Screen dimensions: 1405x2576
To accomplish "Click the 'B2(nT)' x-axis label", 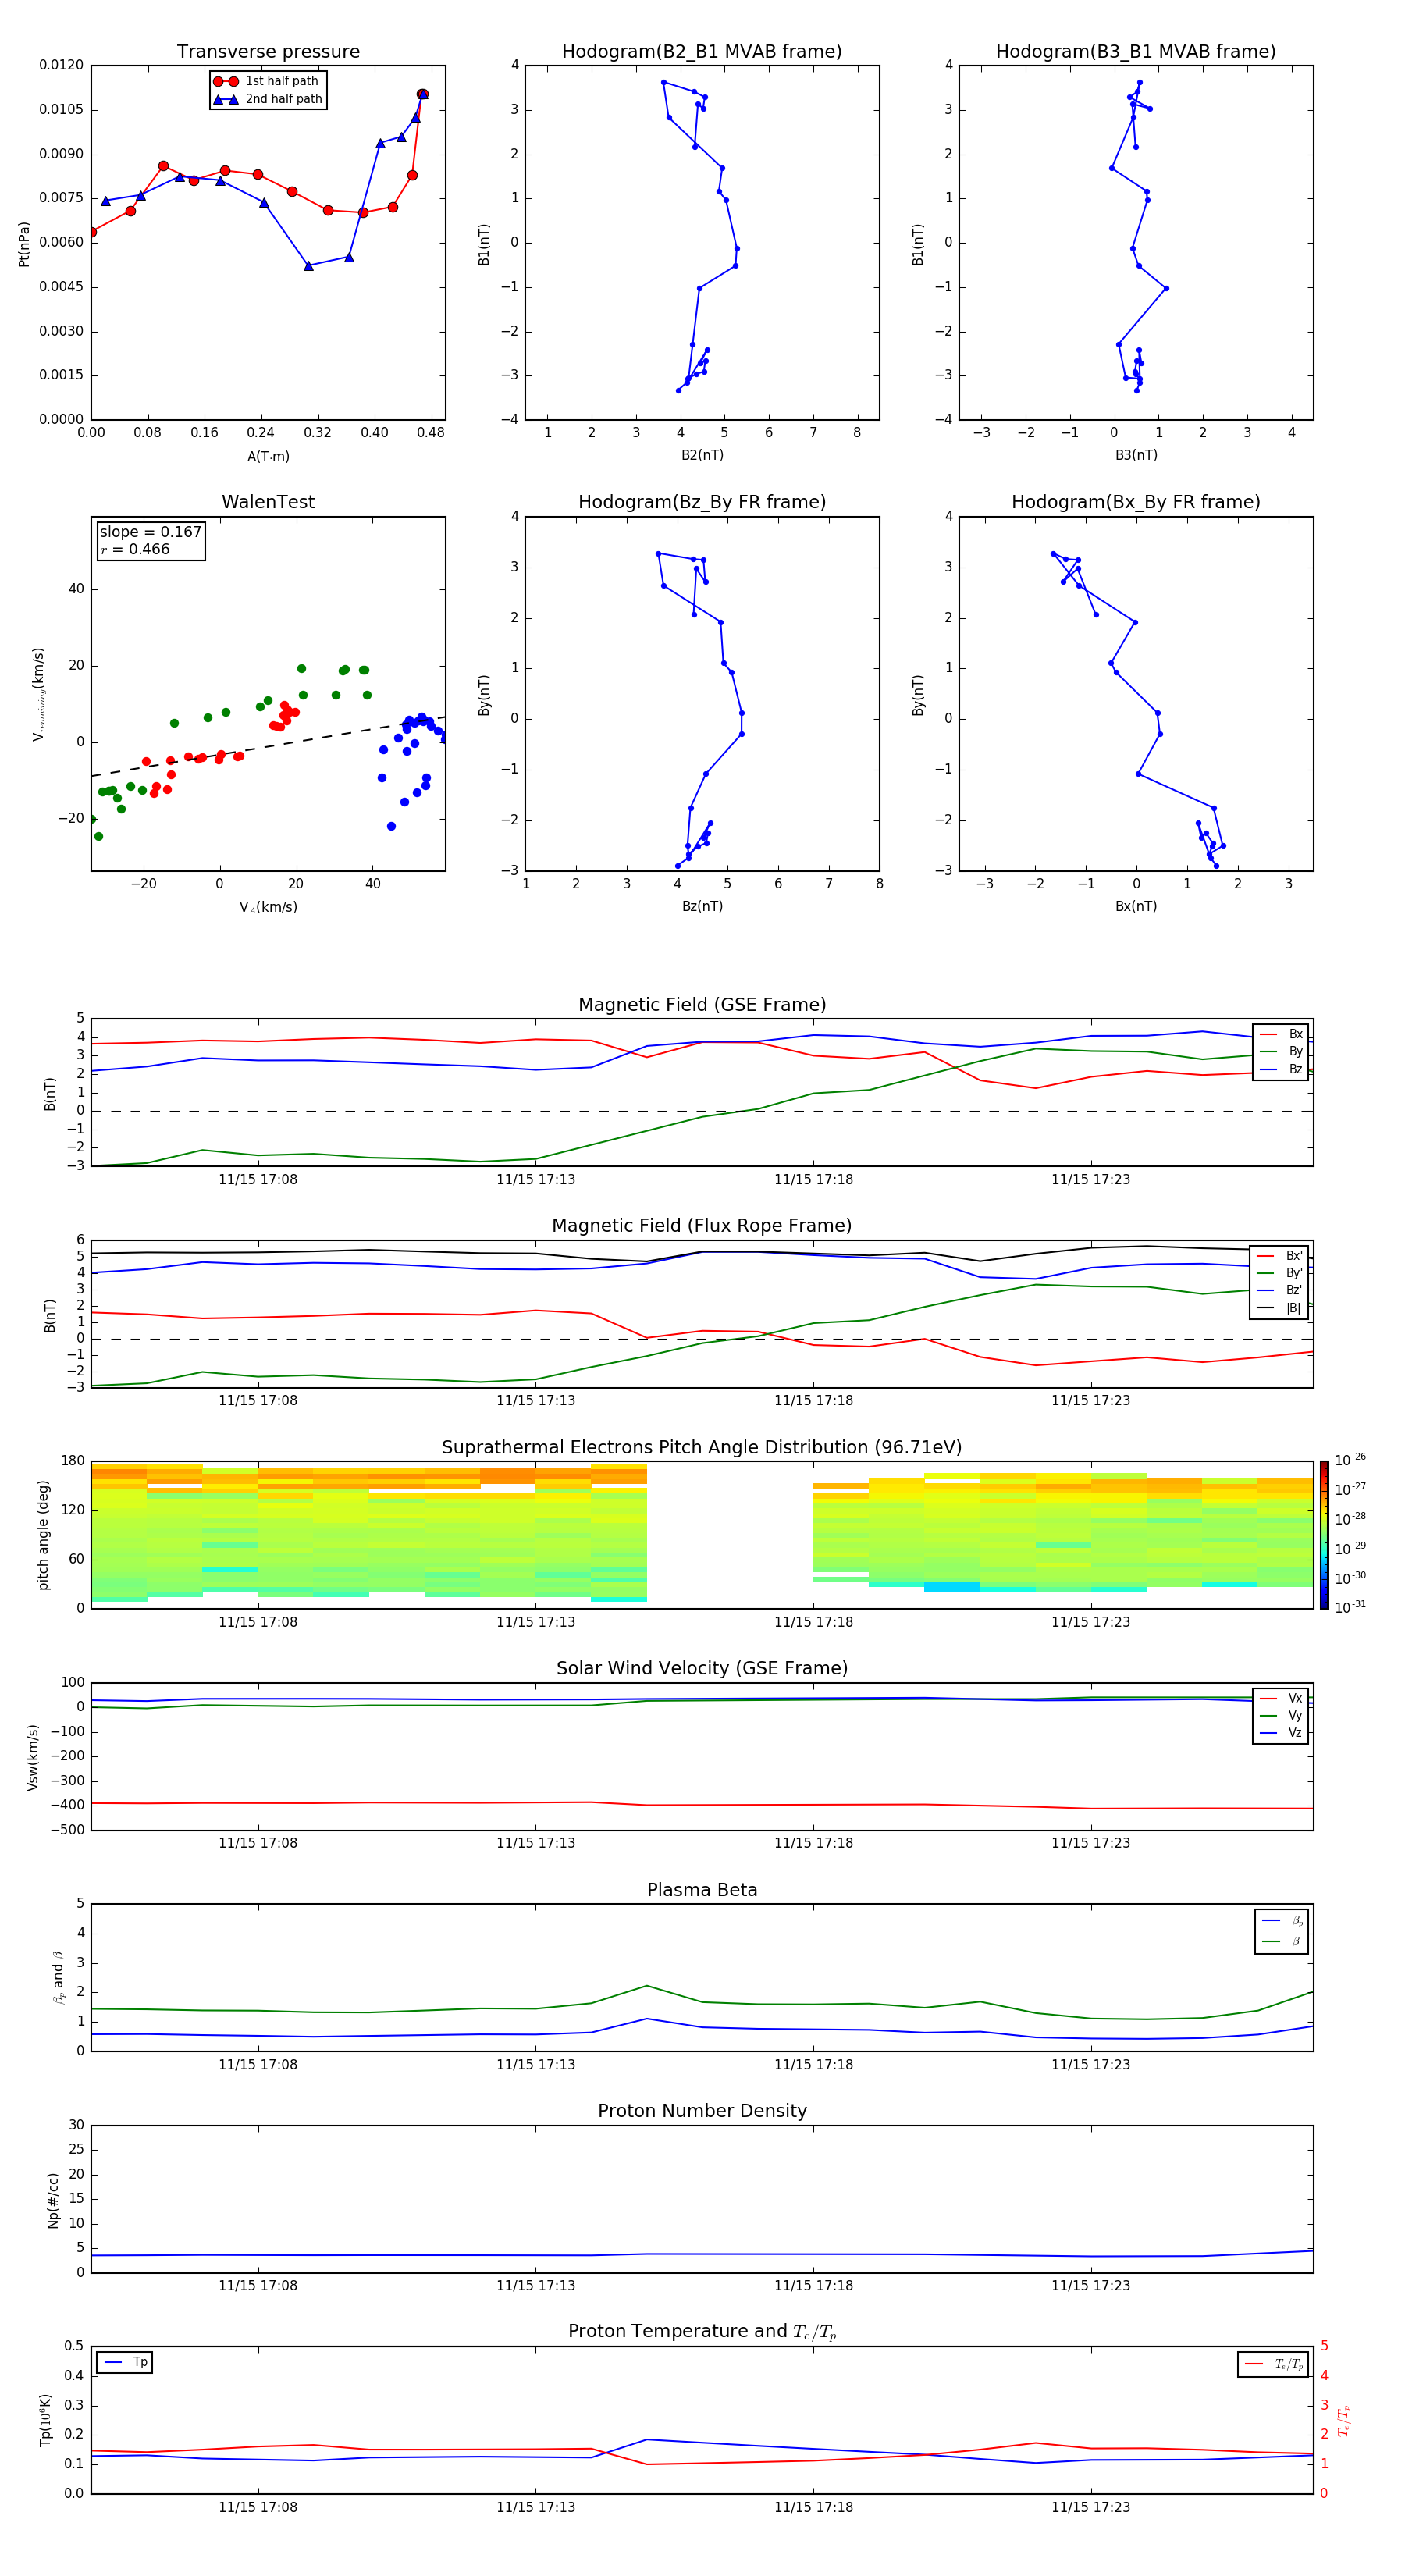I will 702,455.
